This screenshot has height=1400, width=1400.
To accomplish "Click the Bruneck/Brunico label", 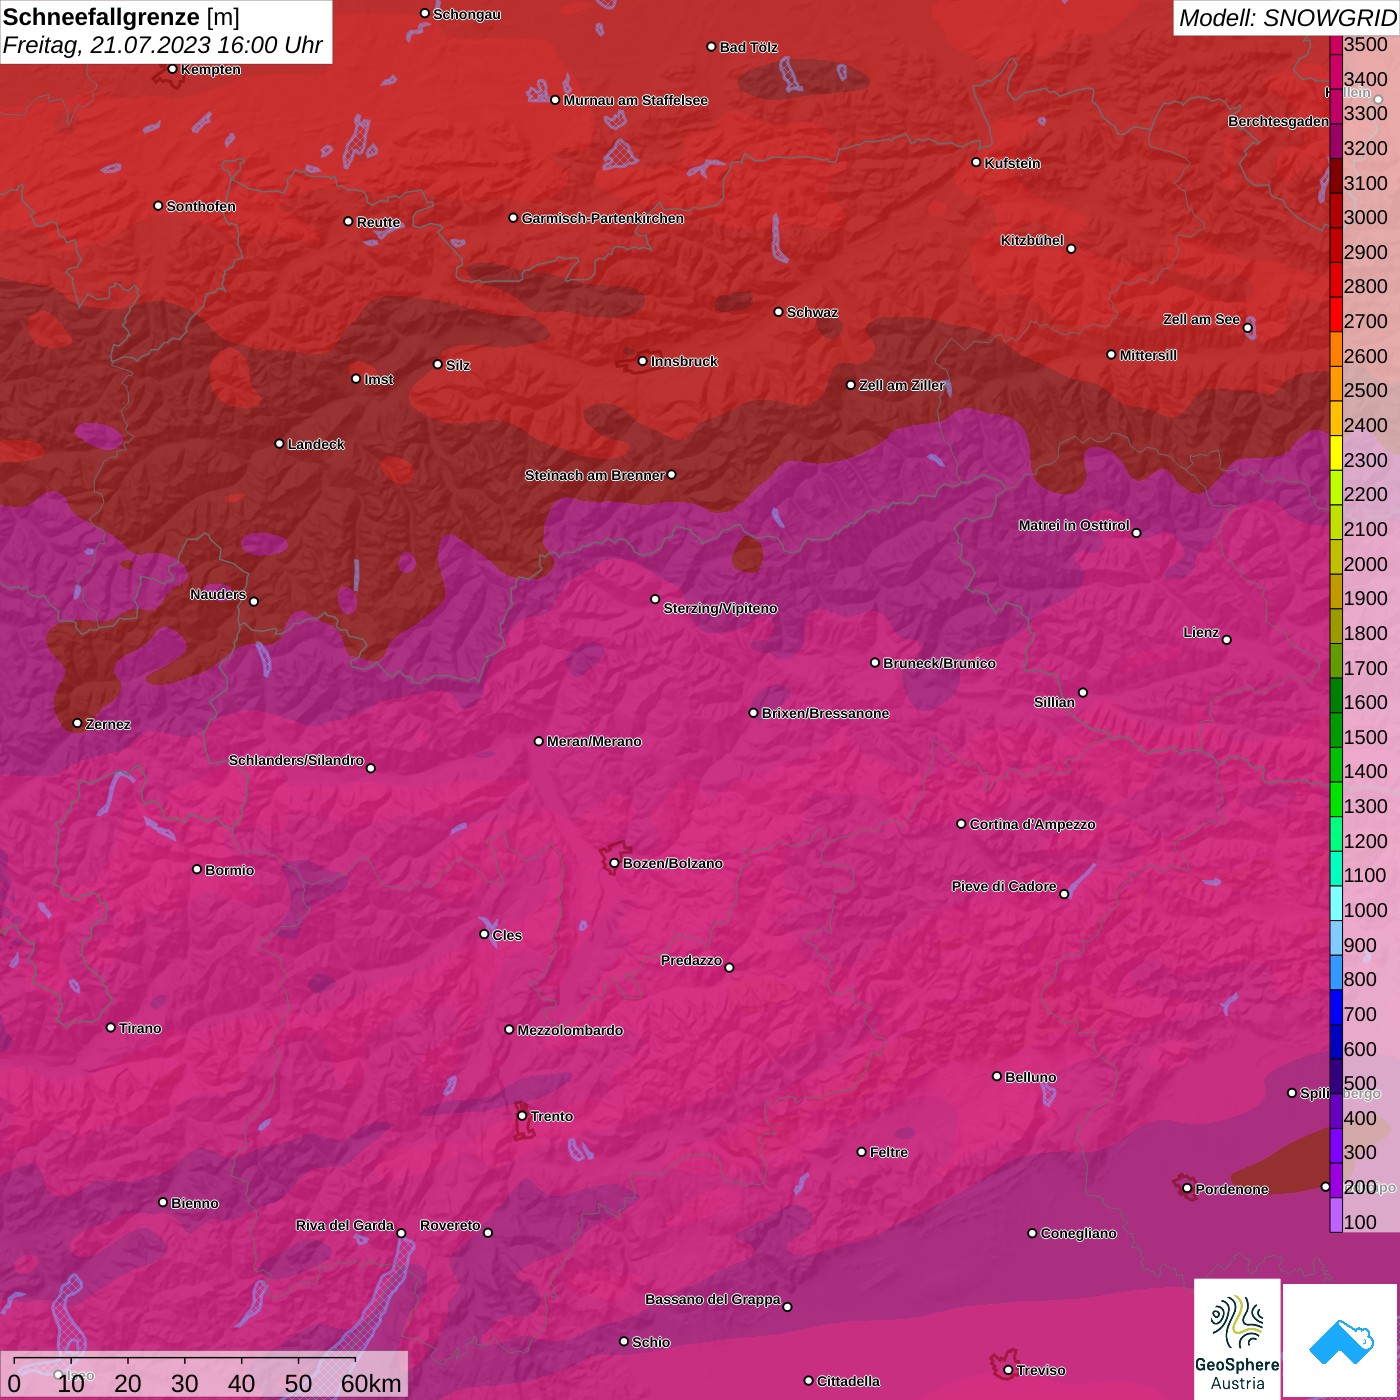I will click(x=939, y=663).
